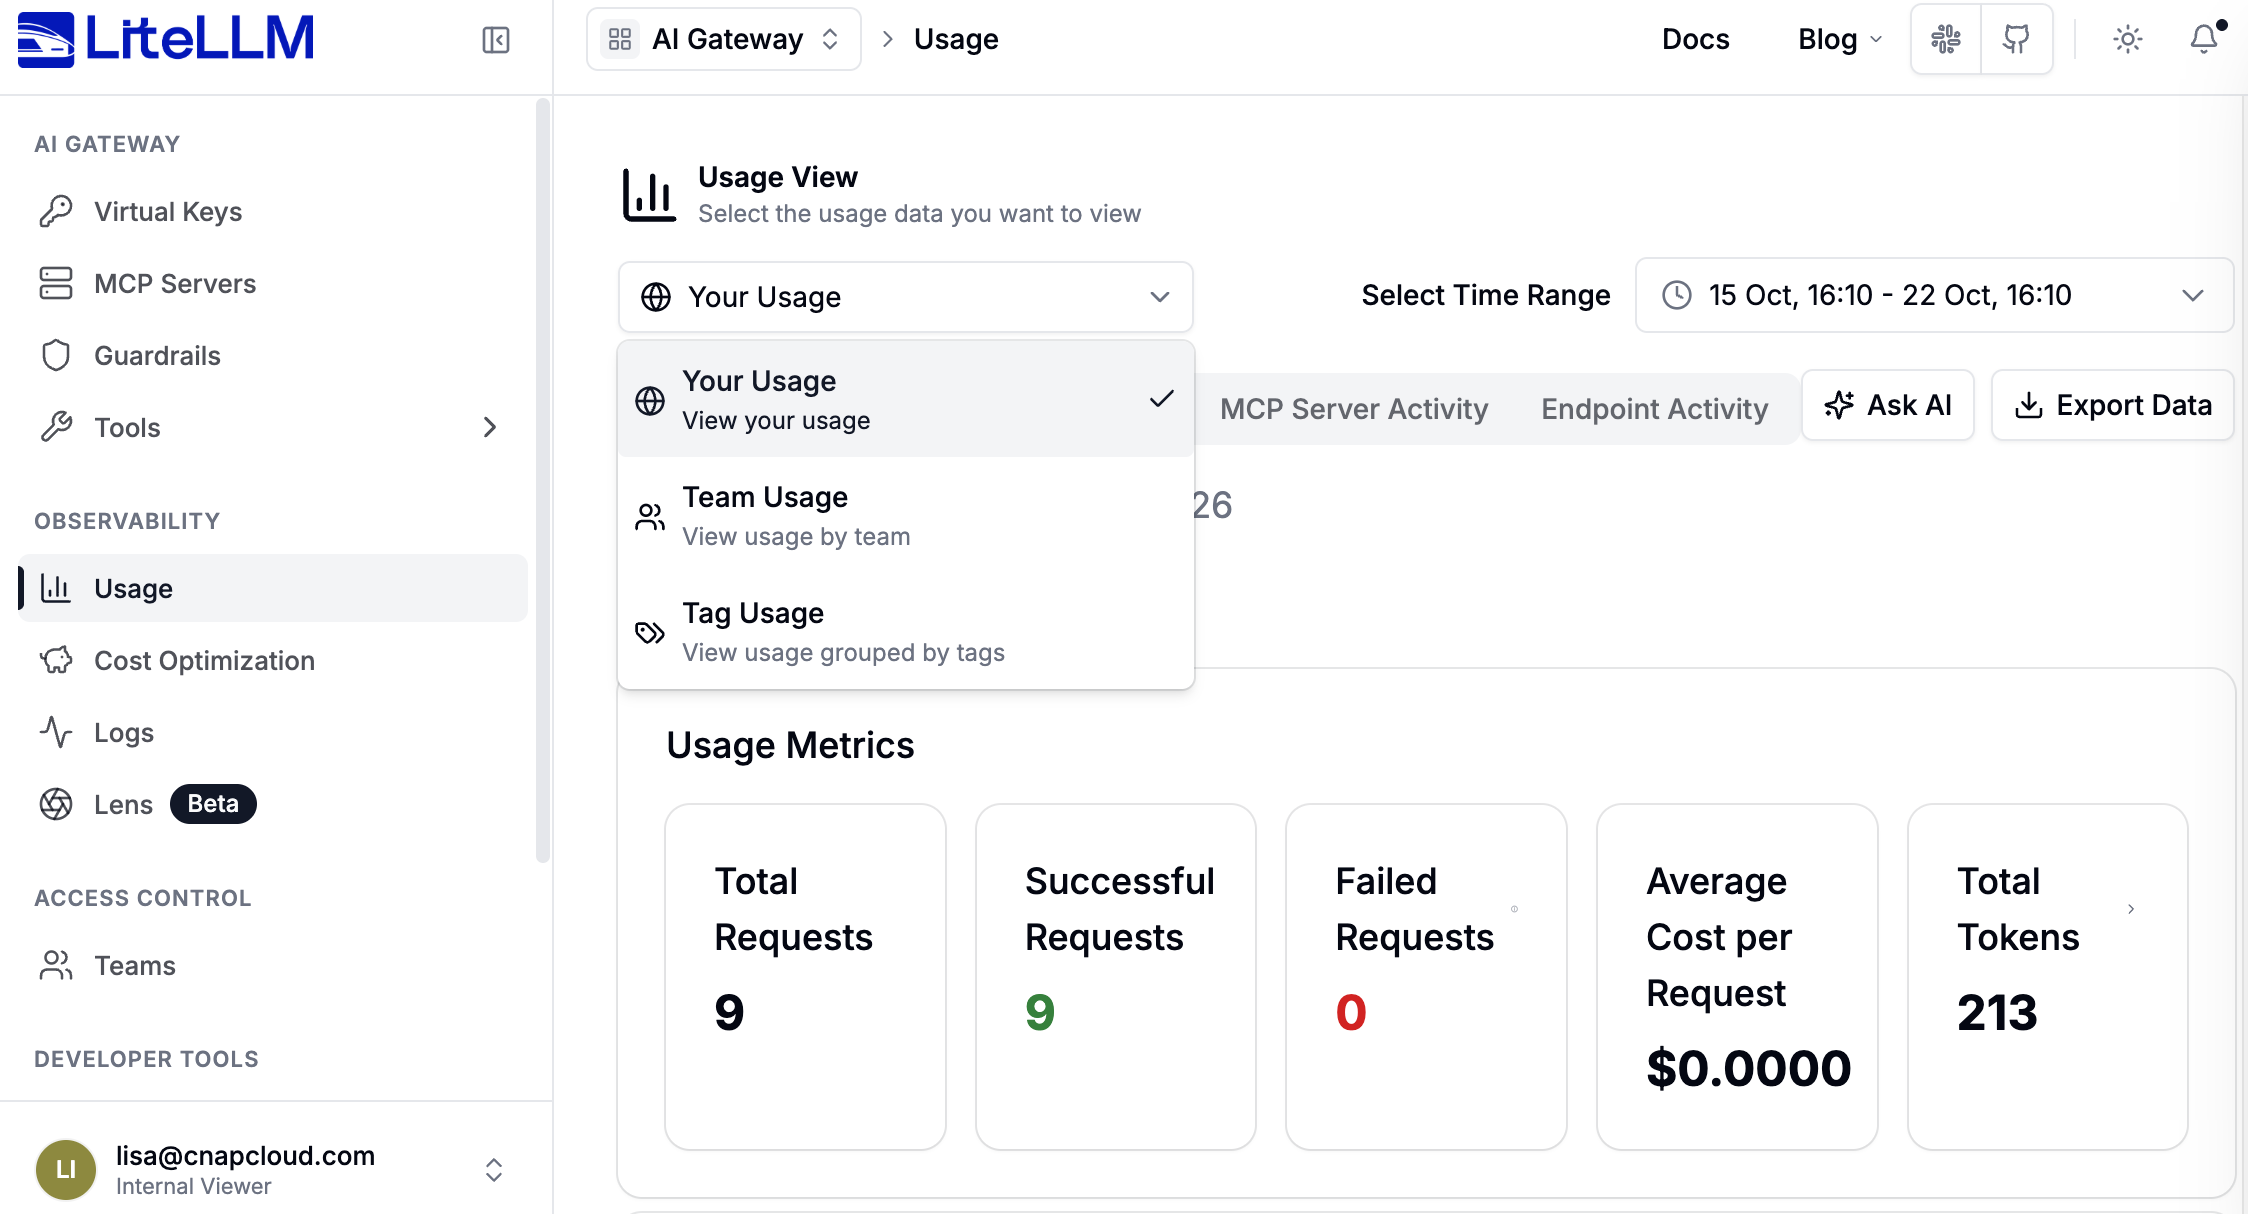Screen dimensions: 2248x1214
Task: Open Guardrails from sidebar
Action: [272, 356]
